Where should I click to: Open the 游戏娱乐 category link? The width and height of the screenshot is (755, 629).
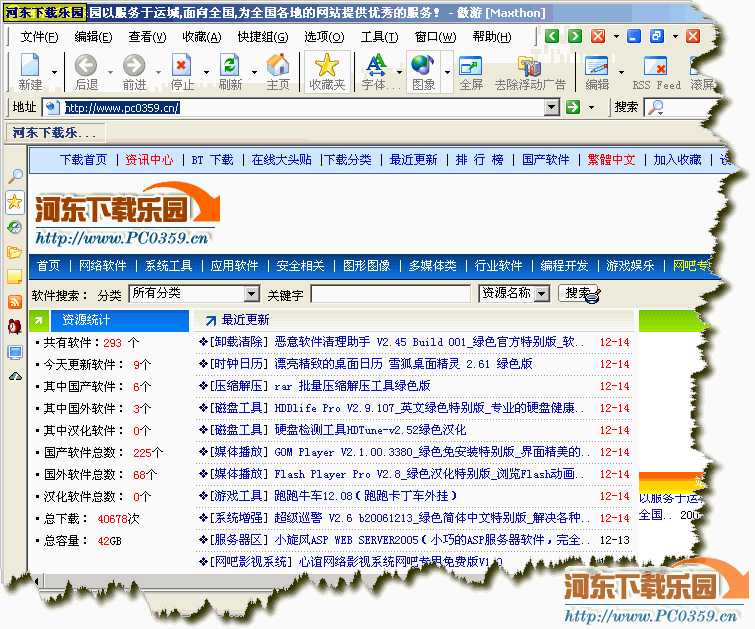630,265
